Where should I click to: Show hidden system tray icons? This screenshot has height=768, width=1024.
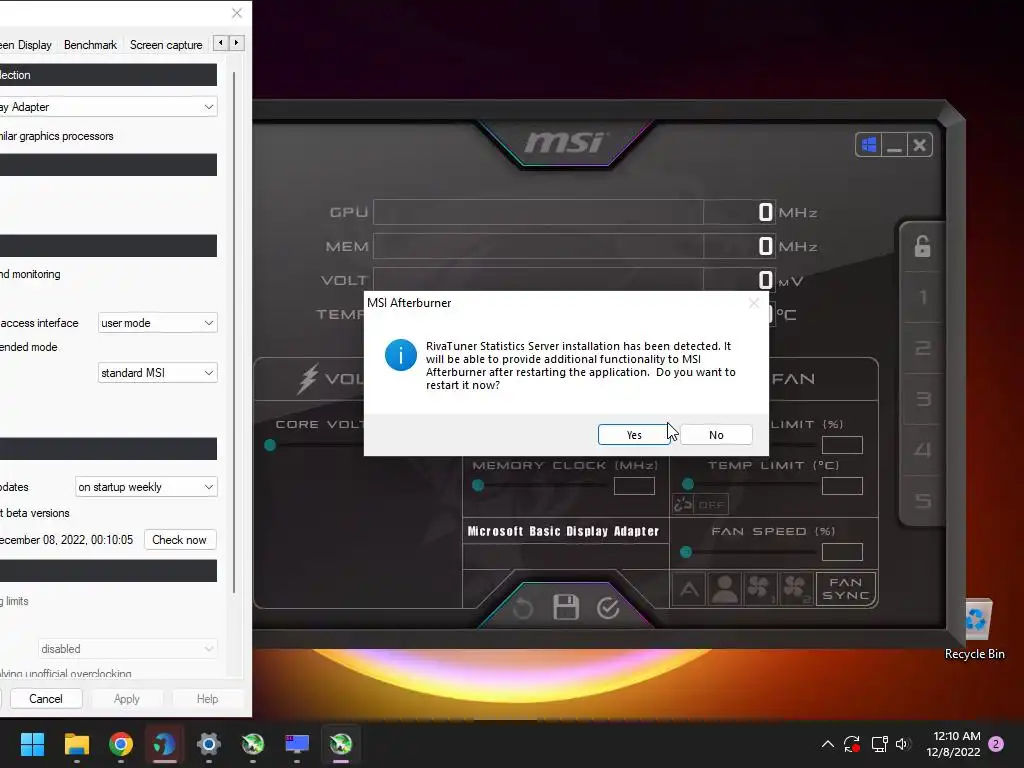(x=827, y=744)
